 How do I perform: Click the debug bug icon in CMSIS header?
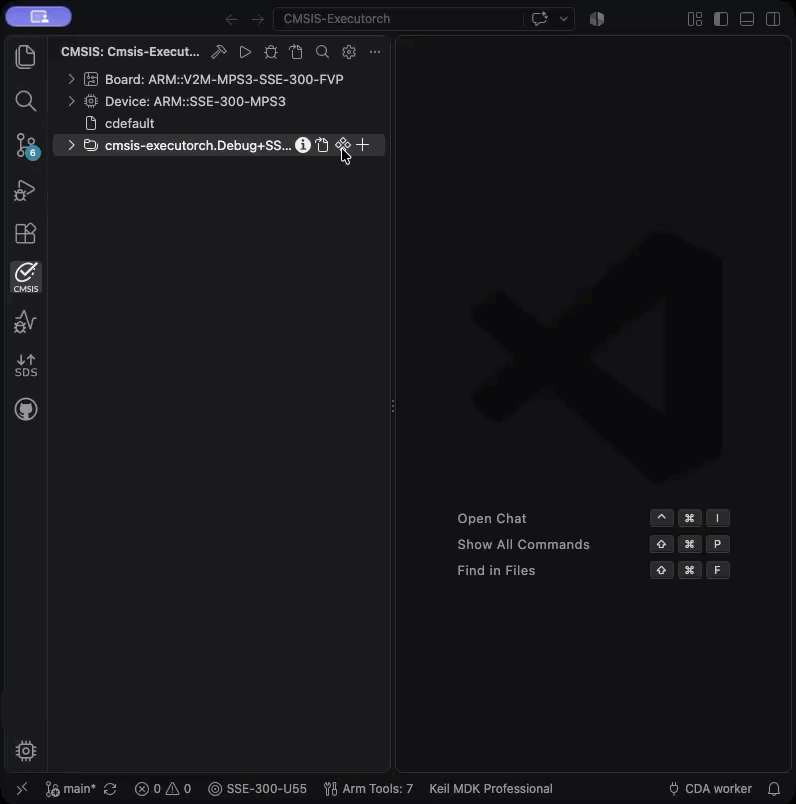tap(271, 52)
